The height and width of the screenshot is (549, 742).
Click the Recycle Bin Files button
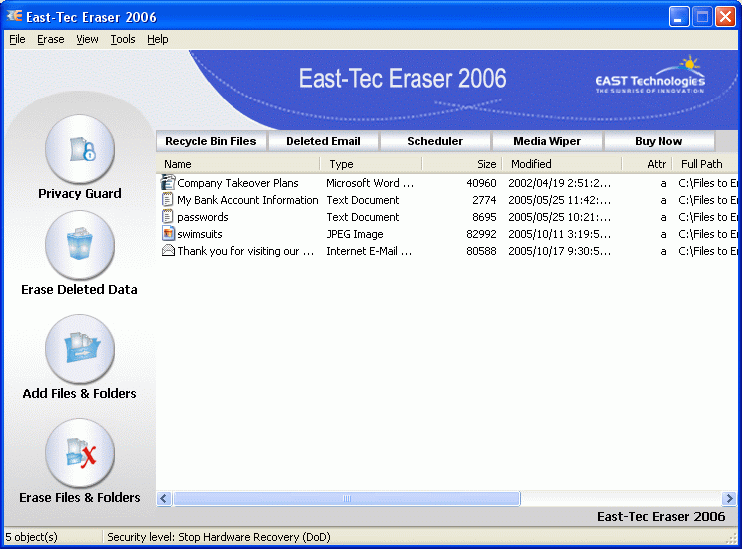coord(211,141)
